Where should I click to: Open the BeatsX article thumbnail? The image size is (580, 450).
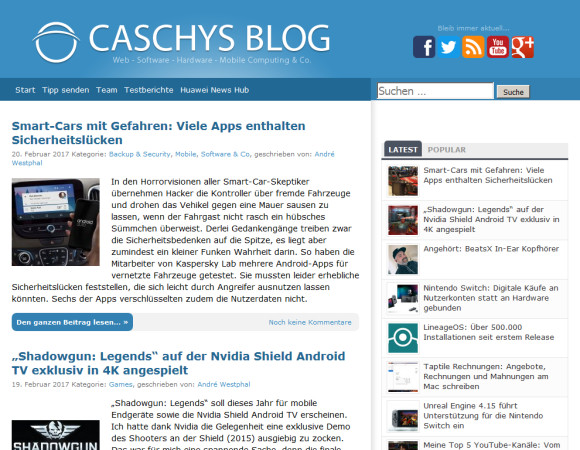[403, 260]
